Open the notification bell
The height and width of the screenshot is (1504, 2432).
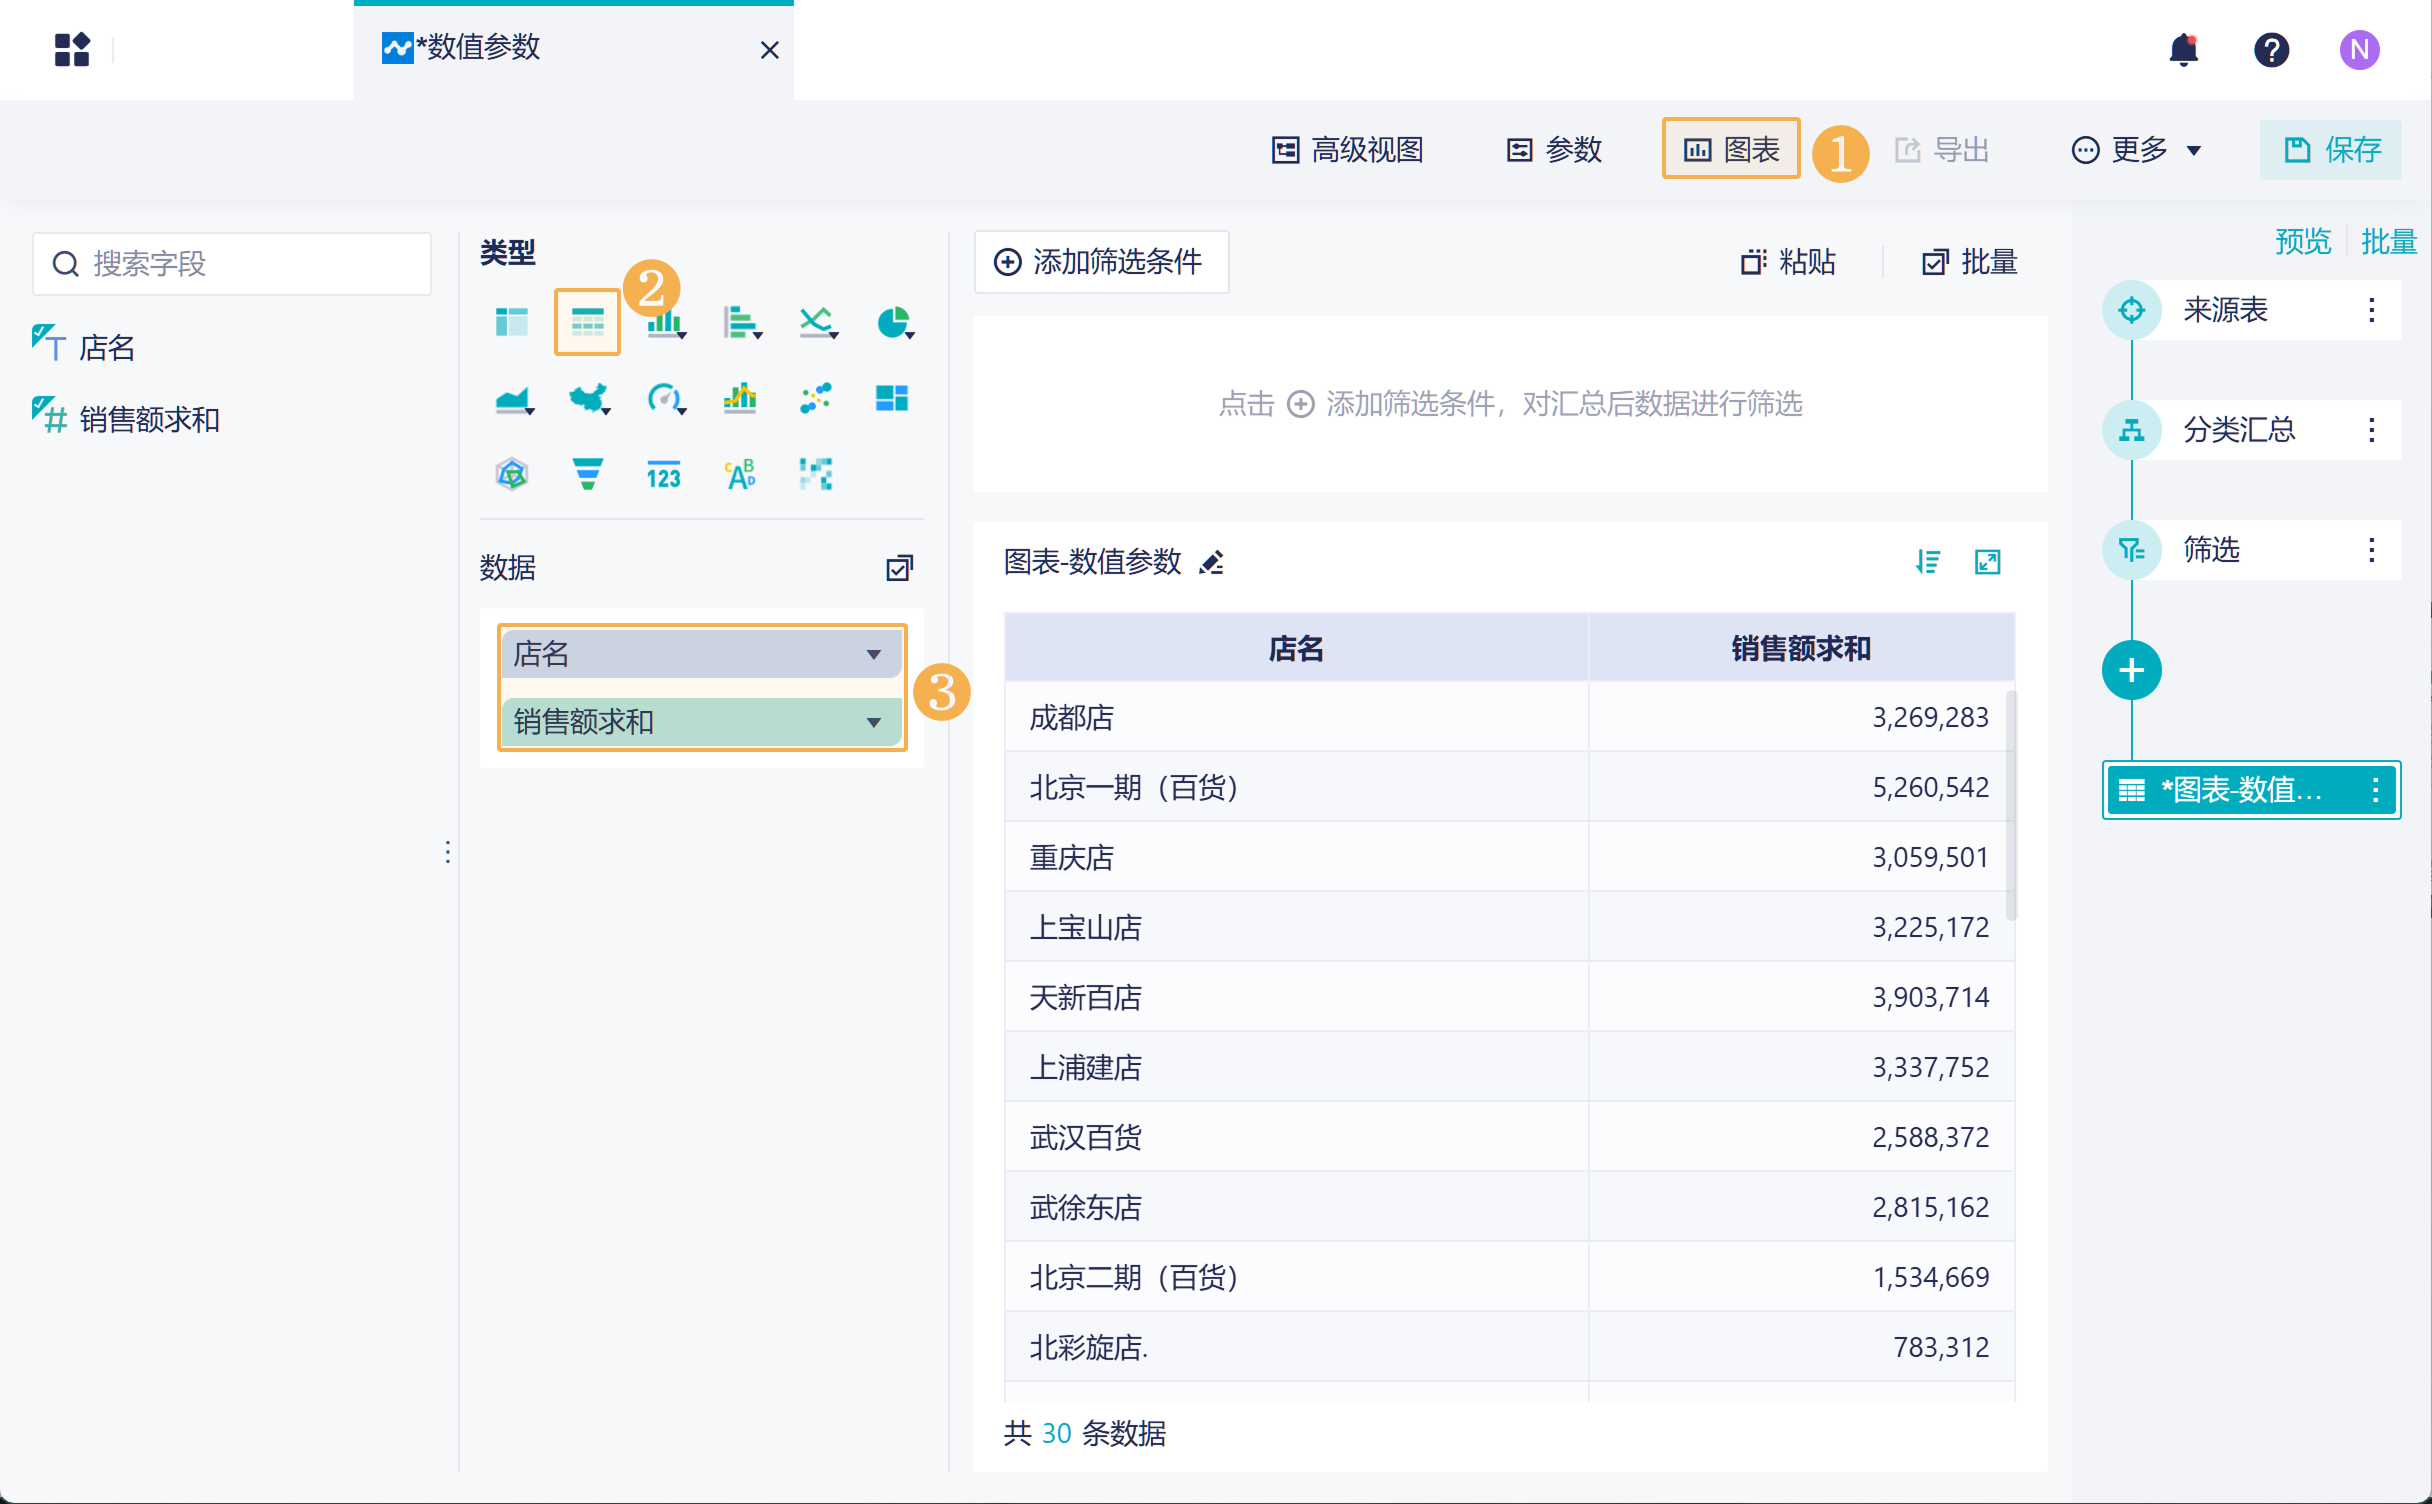2184,49
